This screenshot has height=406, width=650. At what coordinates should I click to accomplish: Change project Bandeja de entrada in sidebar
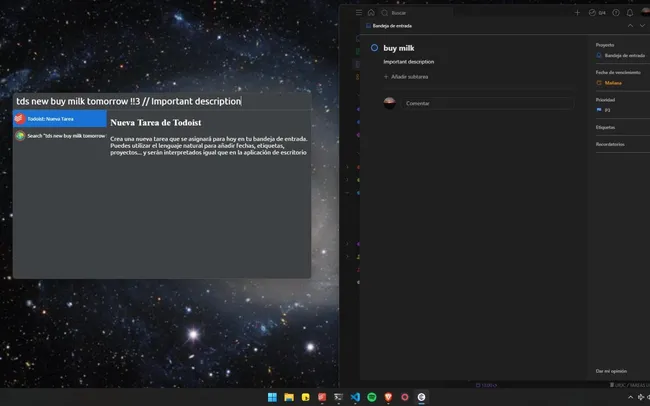(x=621, y=55)
